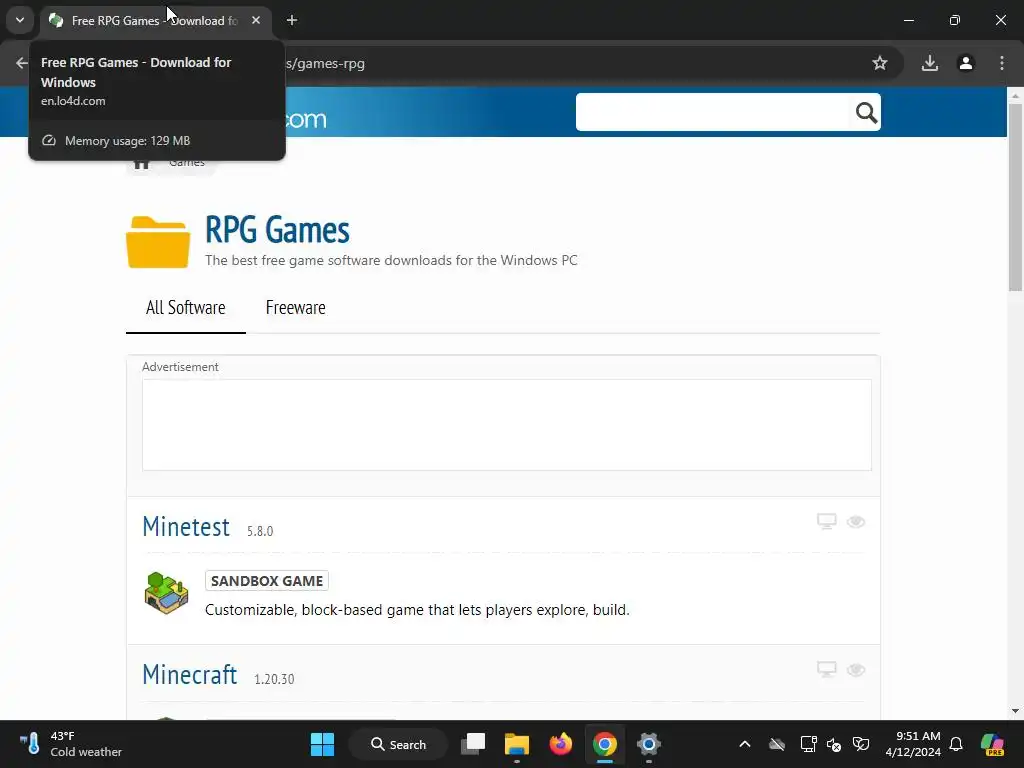The image size is (1024, 768).
Task: Click the Minetest description text
Action: (417, 610)
